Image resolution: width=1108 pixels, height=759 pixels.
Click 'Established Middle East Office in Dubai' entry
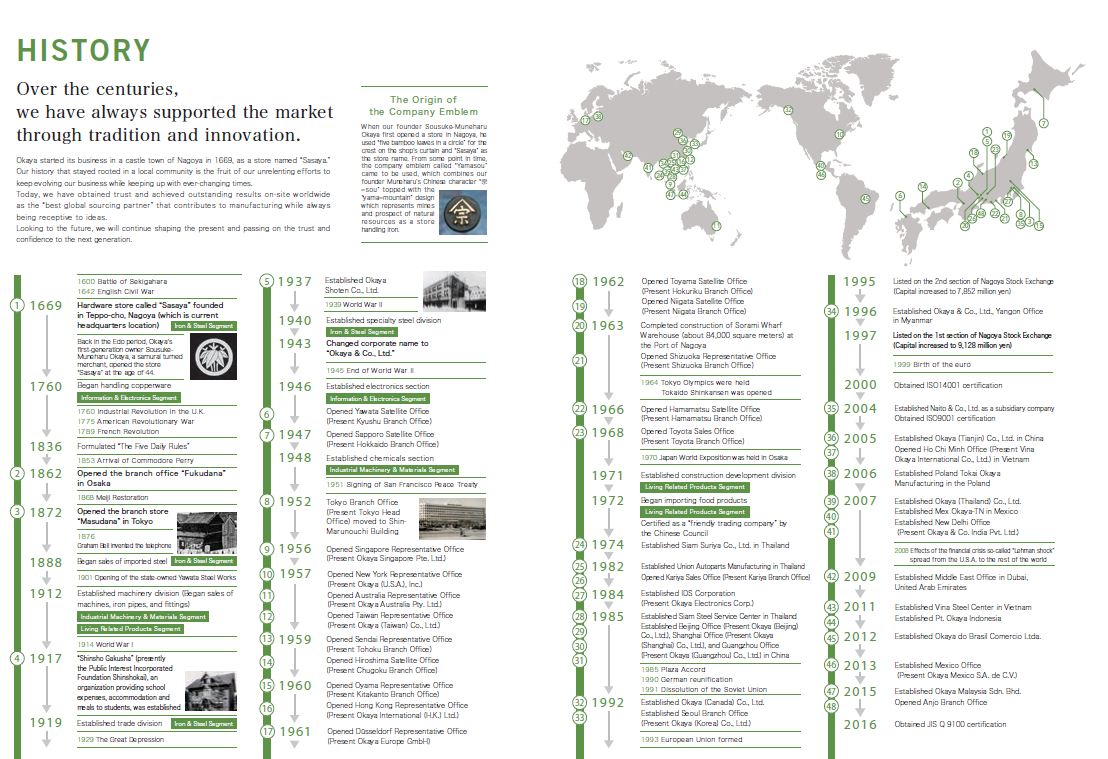pos(961,582)
